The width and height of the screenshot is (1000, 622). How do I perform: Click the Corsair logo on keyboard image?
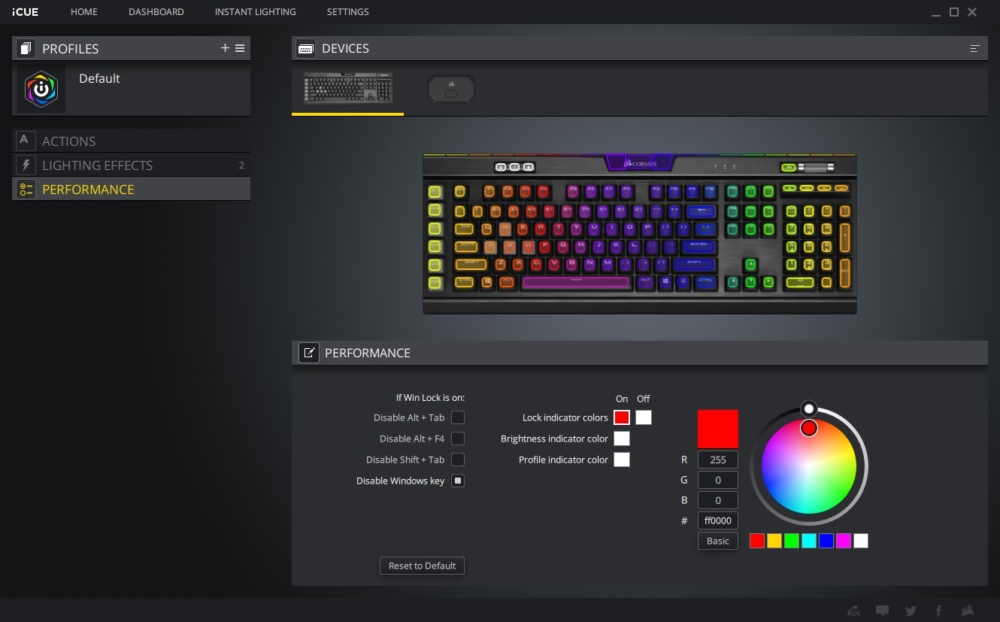click(x=639, y=163)
